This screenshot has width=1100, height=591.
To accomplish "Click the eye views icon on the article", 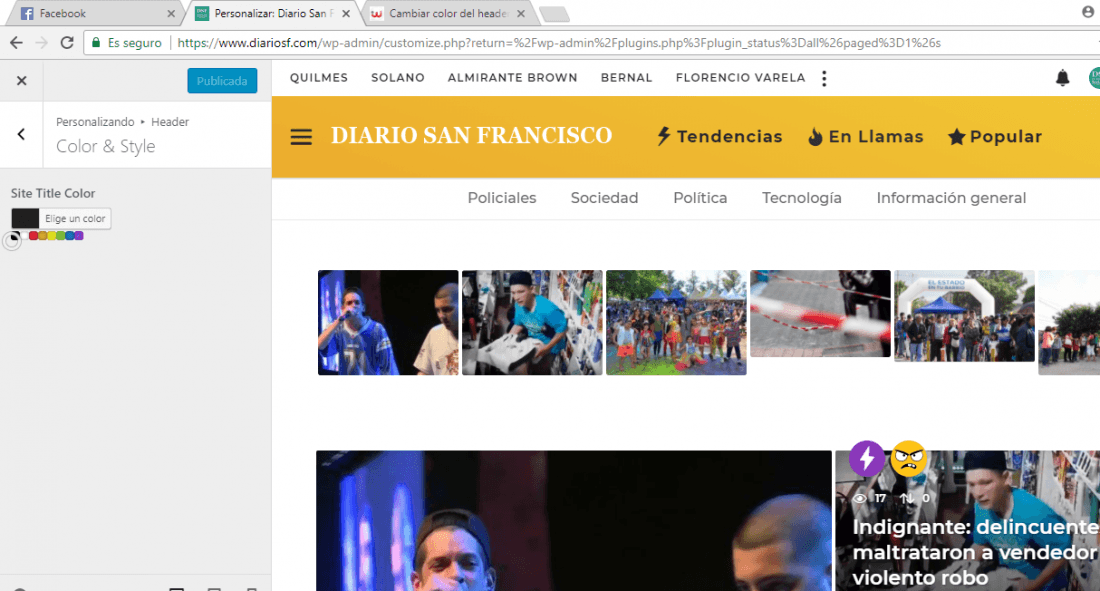I will click(x=859, y=498).
